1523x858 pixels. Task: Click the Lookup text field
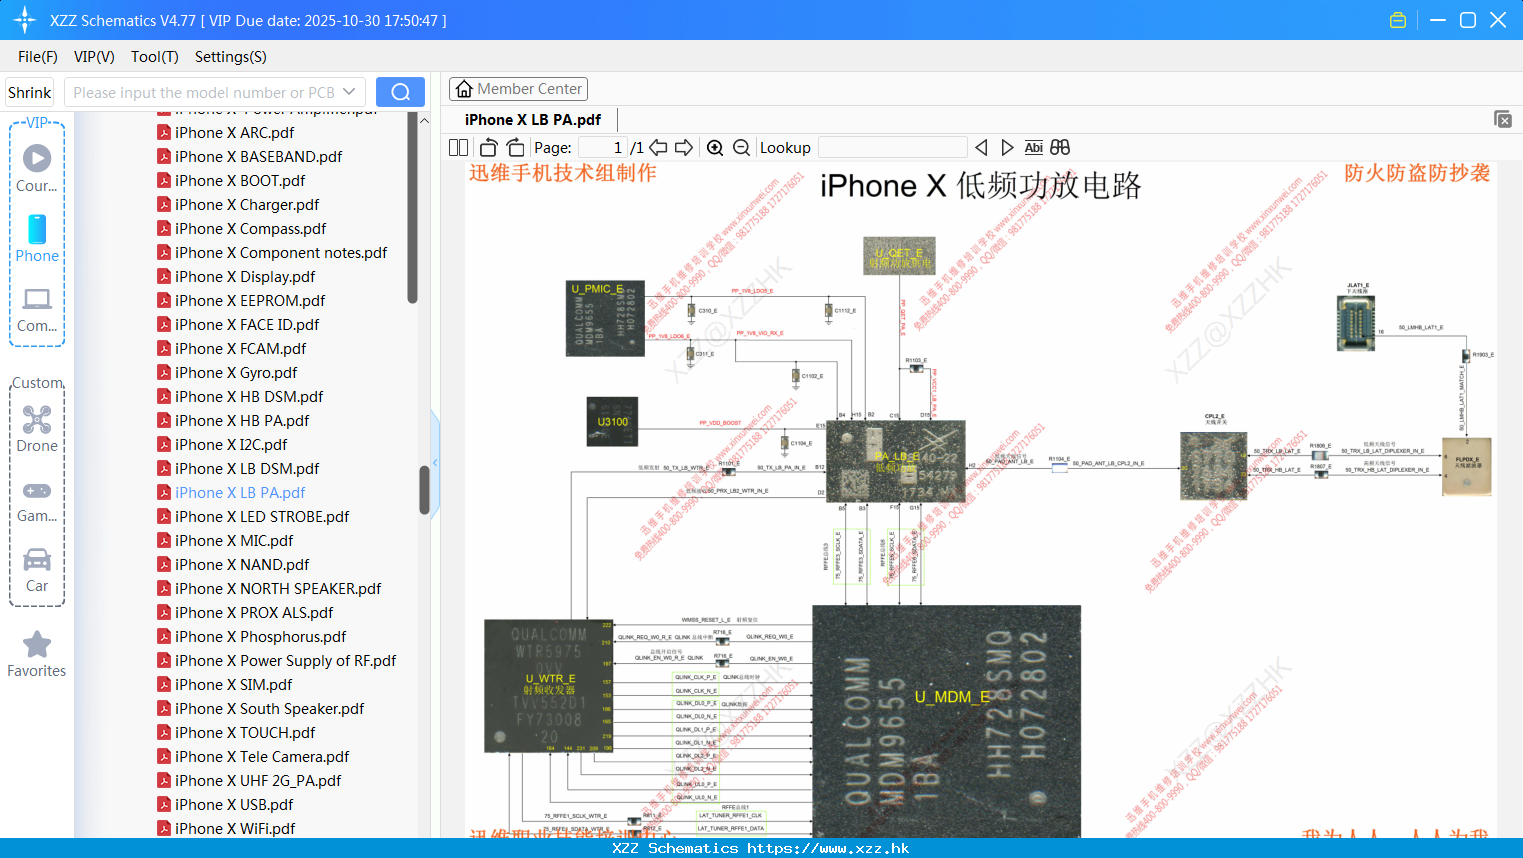(x=892, y=147)
